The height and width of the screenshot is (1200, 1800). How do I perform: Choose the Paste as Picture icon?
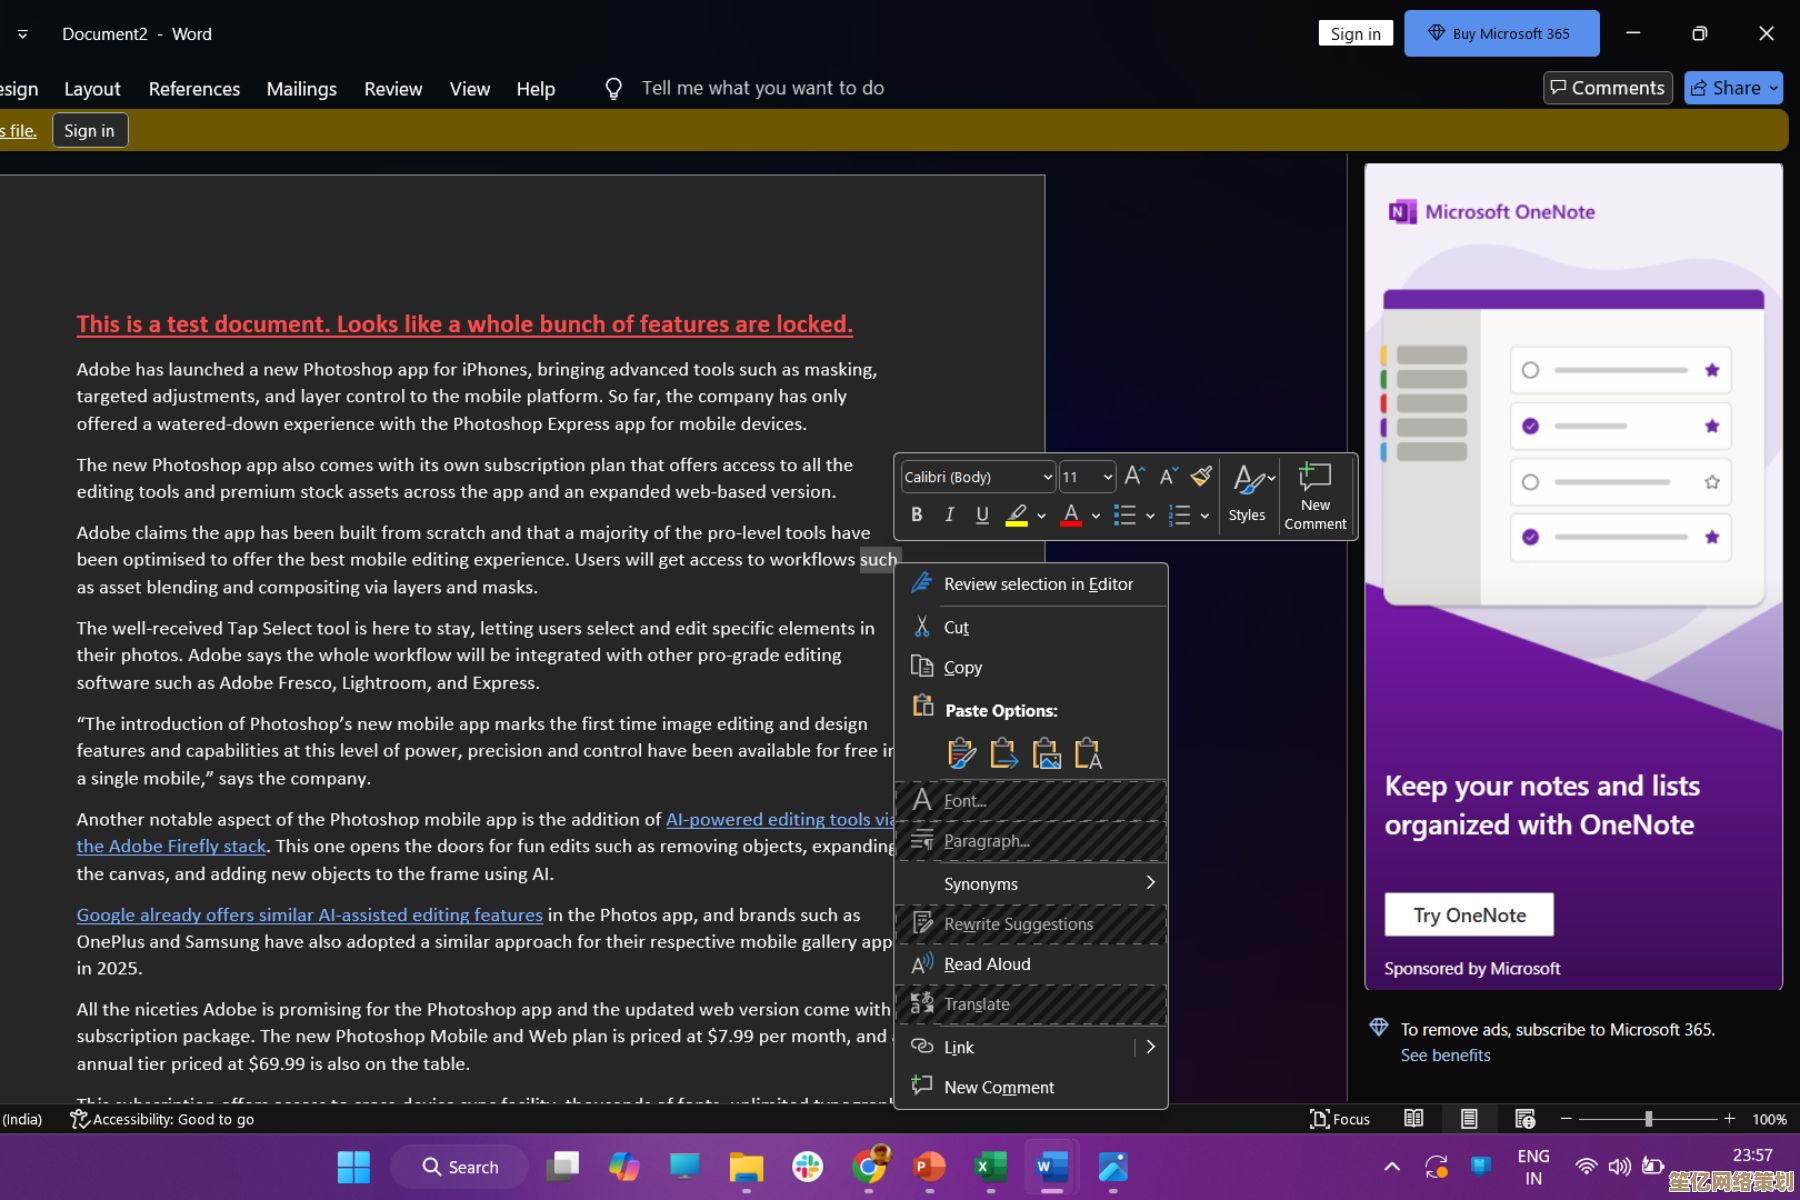[1046, 753]
